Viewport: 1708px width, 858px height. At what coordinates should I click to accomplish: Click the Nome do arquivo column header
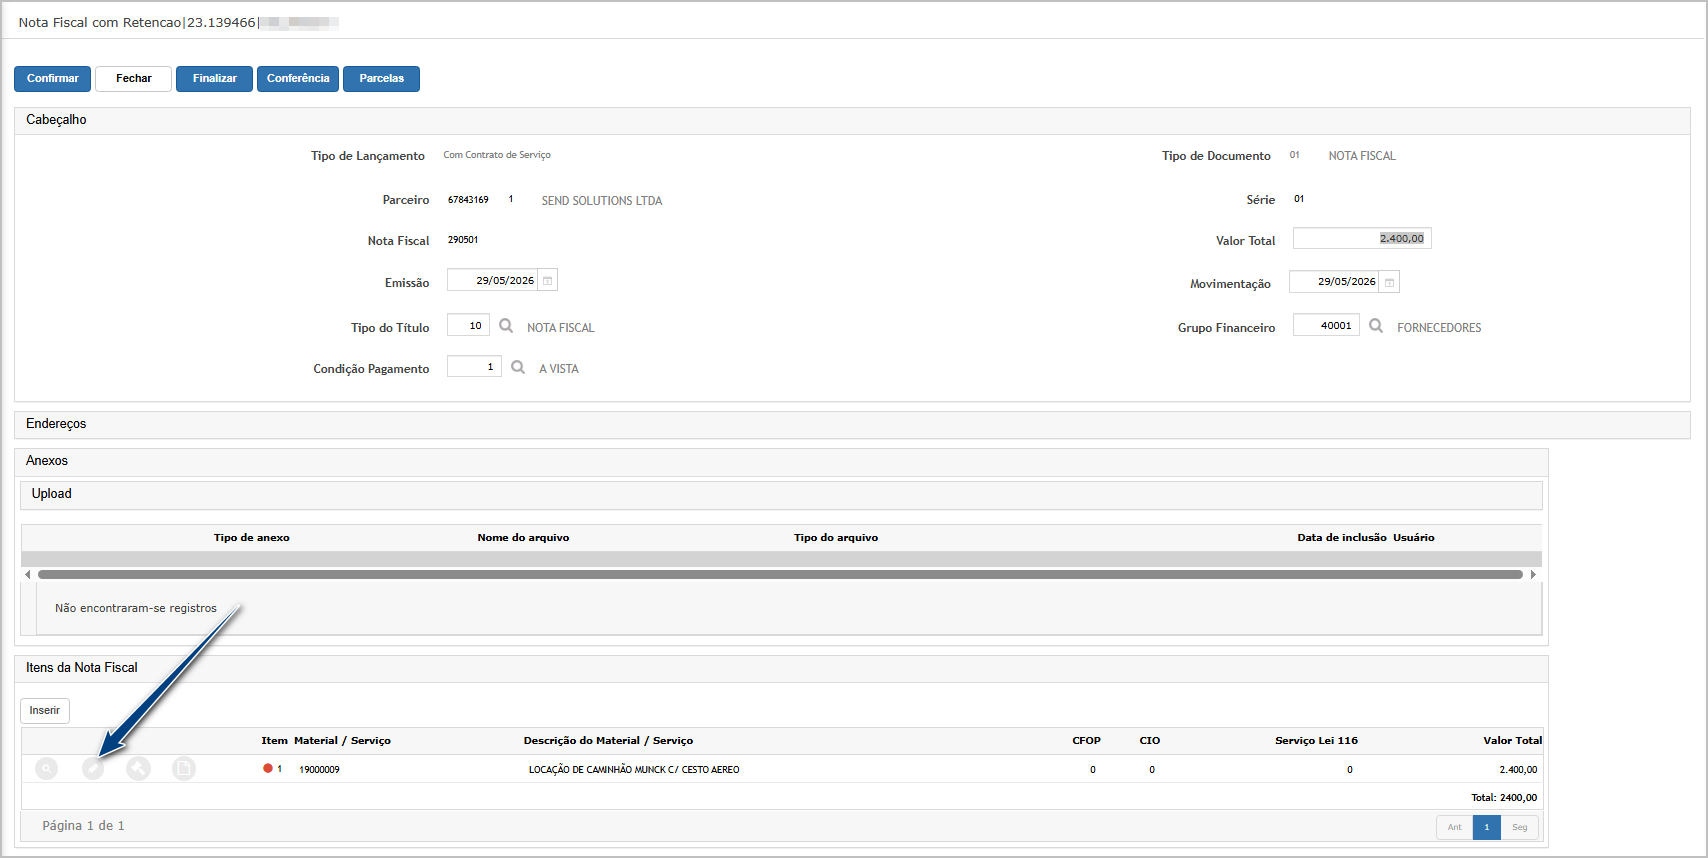pyautogui.click(x=523, y=538)
